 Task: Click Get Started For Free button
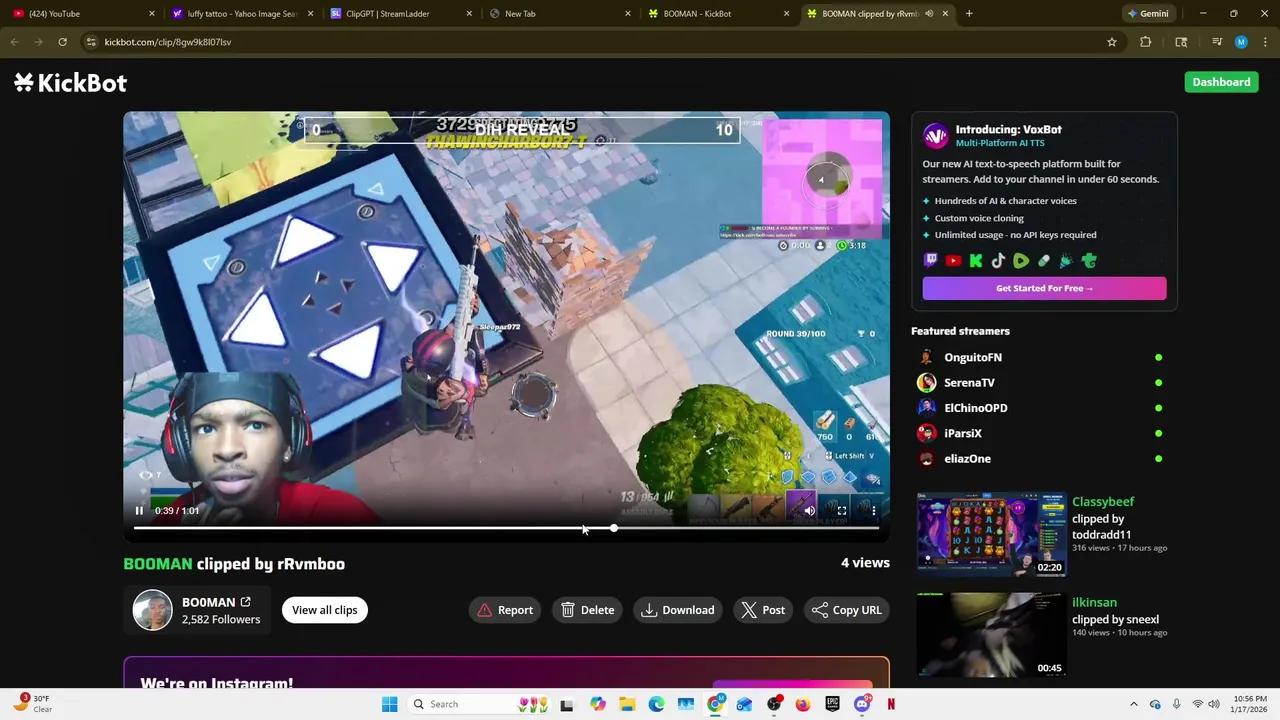(1044, 288)
